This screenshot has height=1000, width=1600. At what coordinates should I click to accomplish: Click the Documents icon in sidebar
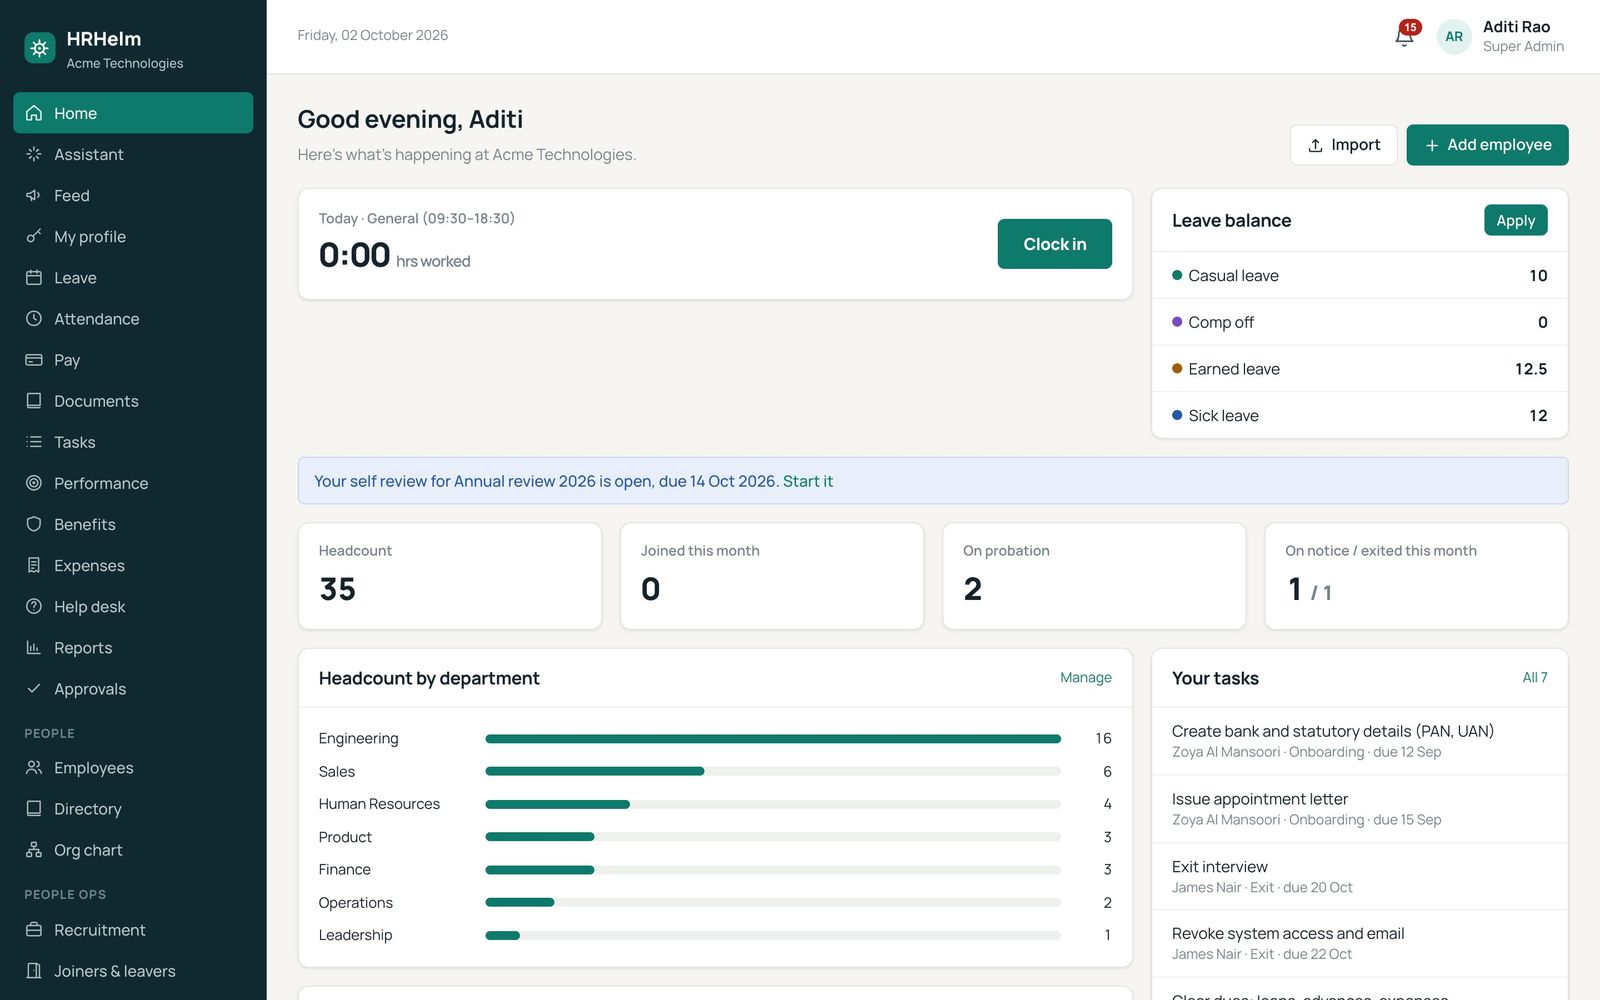coord(34,400)
